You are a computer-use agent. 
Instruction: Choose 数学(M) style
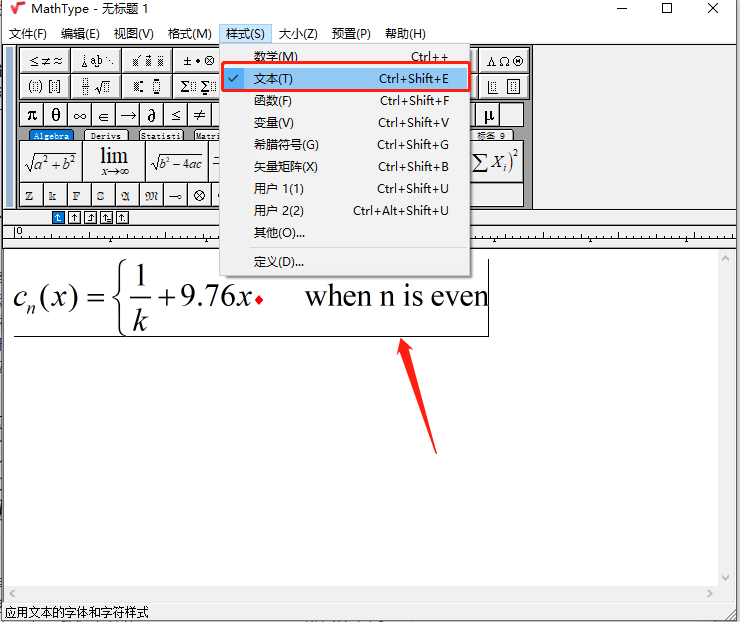pos(345,56)
